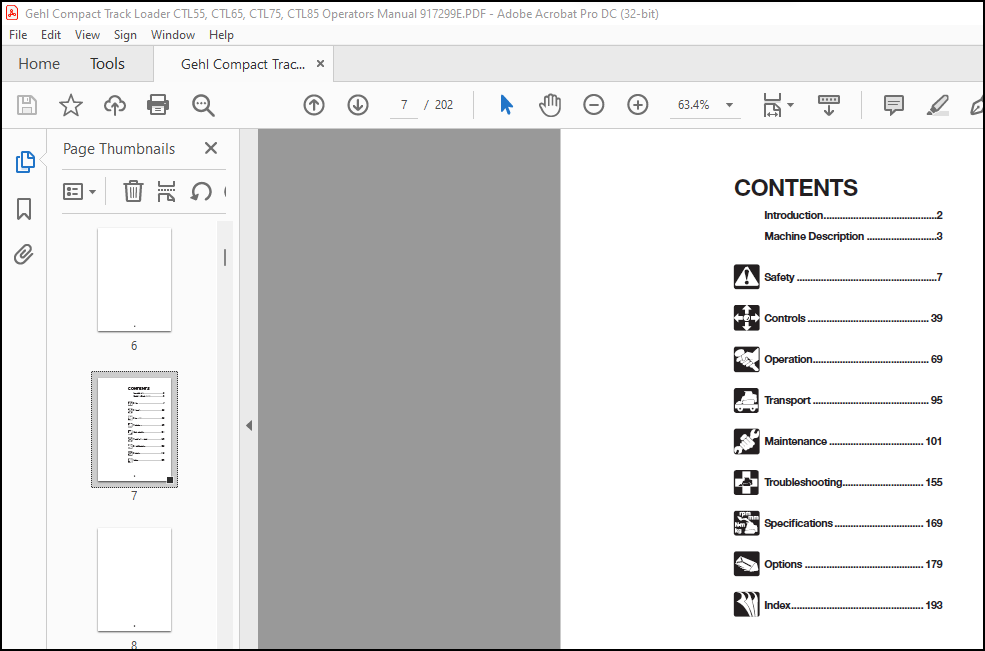
Task: Activate the Hand pan tool
Action: point(550,105)
